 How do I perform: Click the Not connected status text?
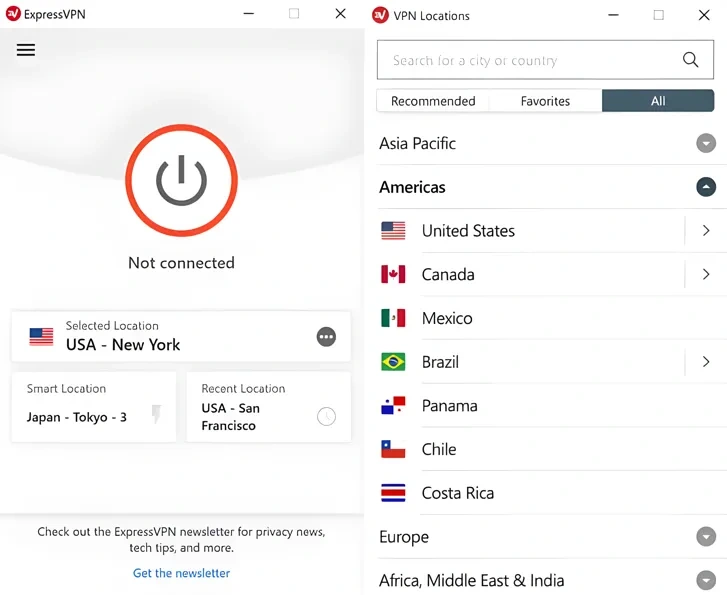click(181, 263)
